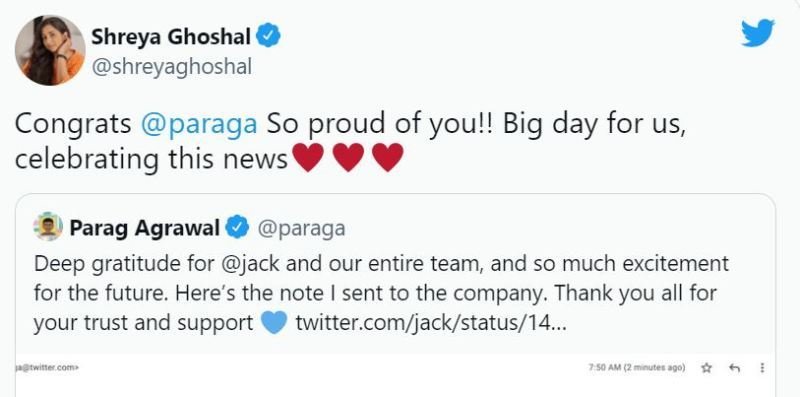Click the blue heart emoji in quoted tweet

274,322
